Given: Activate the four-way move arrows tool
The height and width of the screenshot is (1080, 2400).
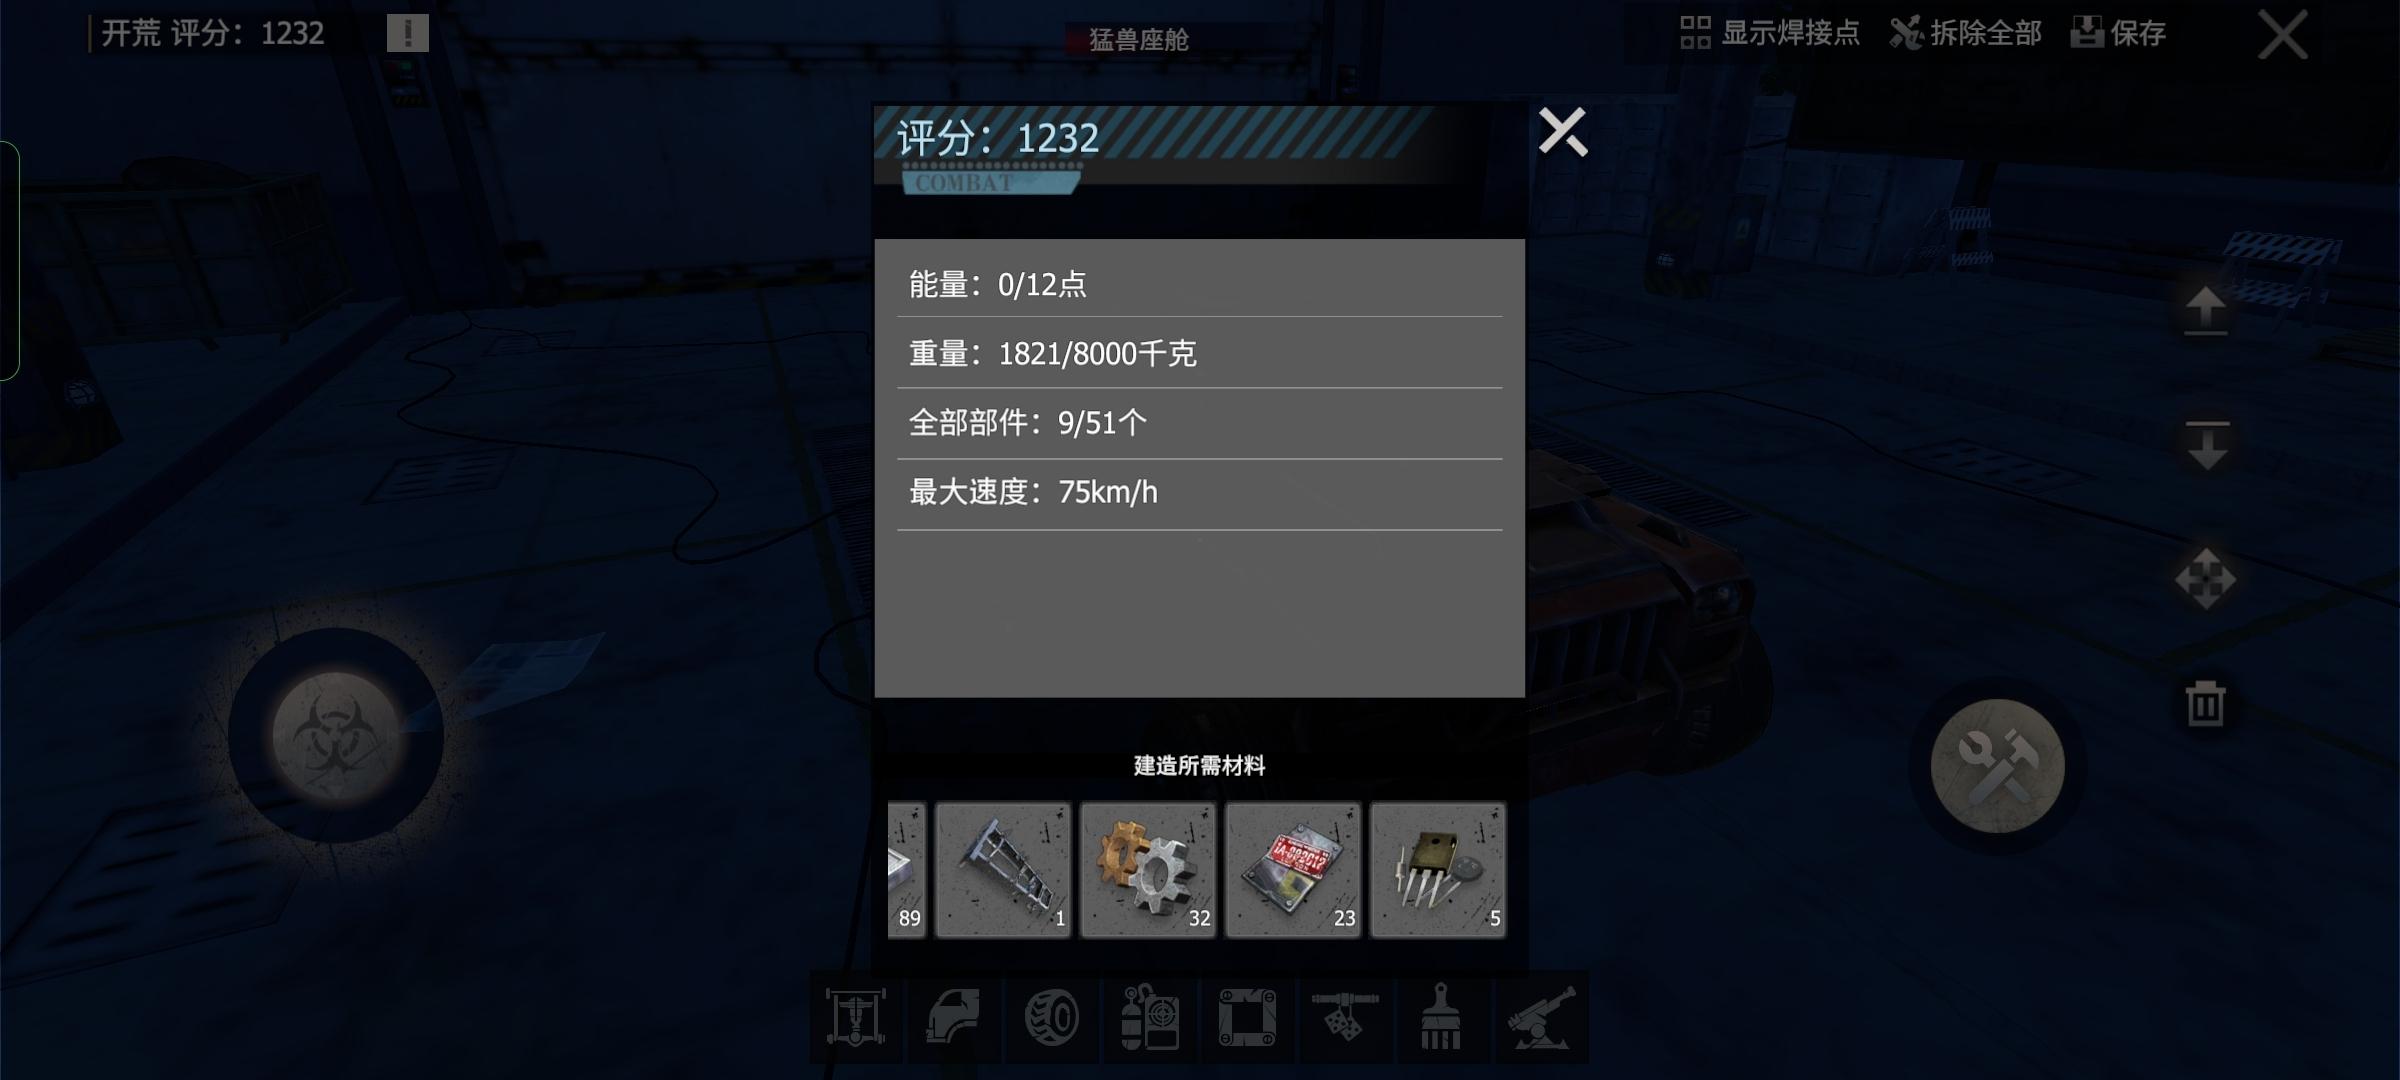Looking at the screenshot, I should click(x=2206, y=579).
